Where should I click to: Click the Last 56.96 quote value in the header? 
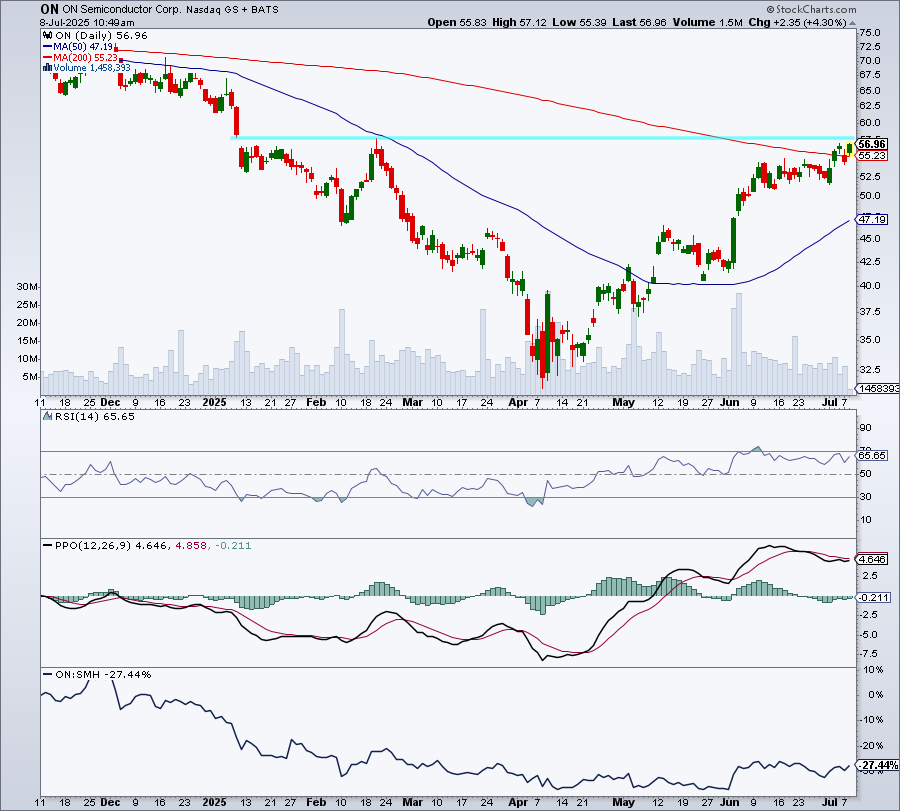(639, 22)
